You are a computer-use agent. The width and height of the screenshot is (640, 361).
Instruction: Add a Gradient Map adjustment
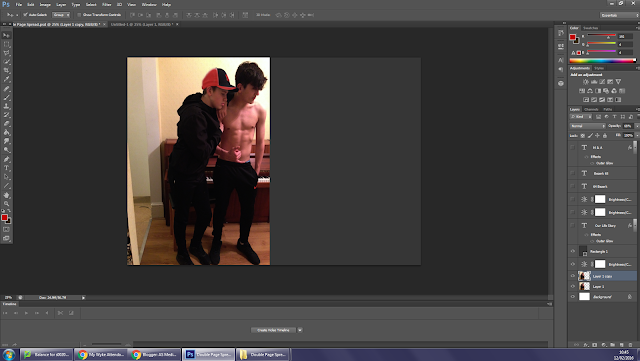[618, 100]
